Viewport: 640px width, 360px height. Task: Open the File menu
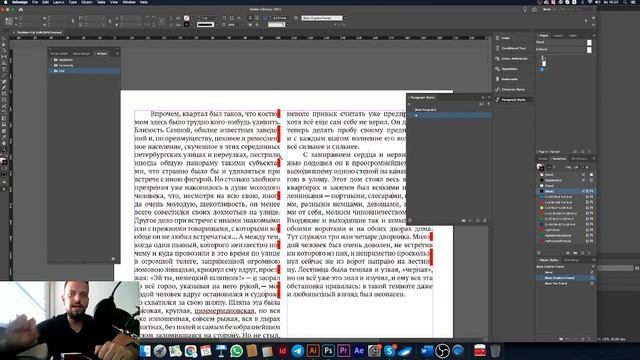tap(35, 2)
